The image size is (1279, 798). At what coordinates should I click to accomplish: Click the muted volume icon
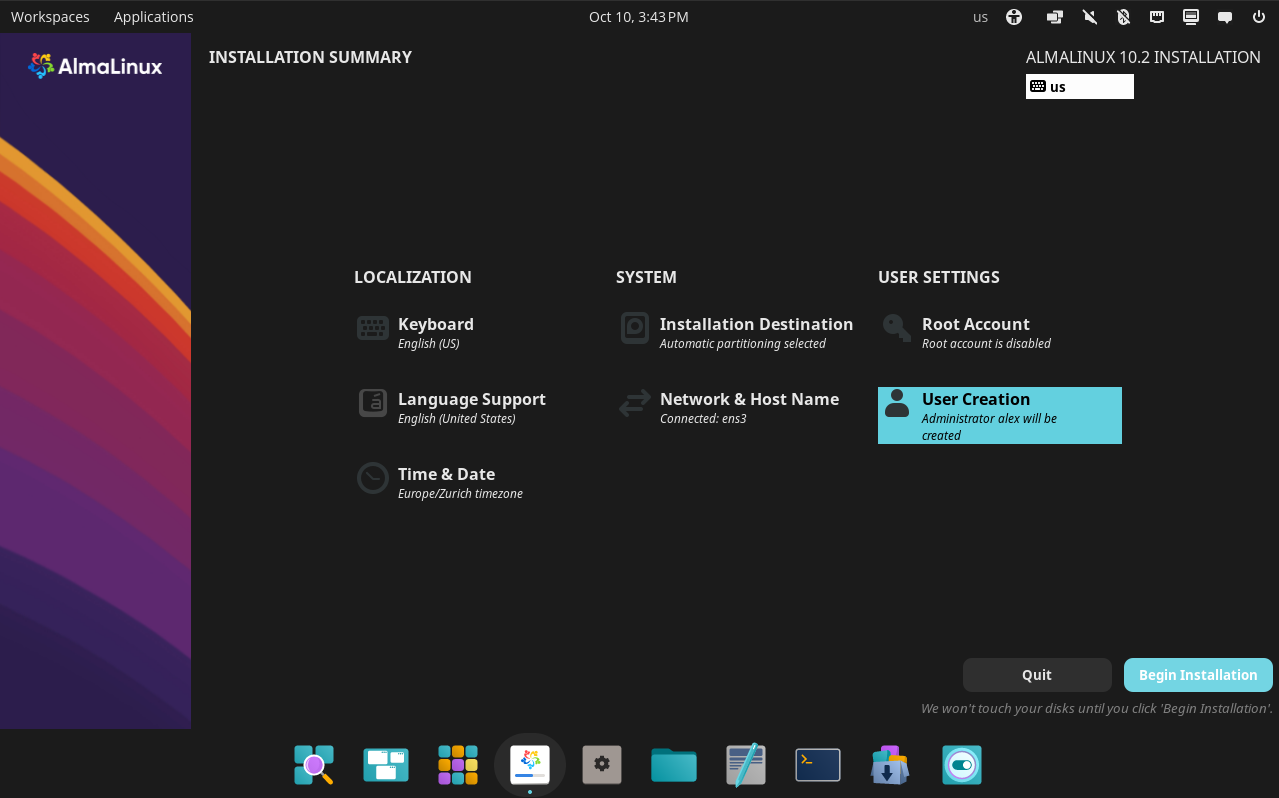(1089, 17)
